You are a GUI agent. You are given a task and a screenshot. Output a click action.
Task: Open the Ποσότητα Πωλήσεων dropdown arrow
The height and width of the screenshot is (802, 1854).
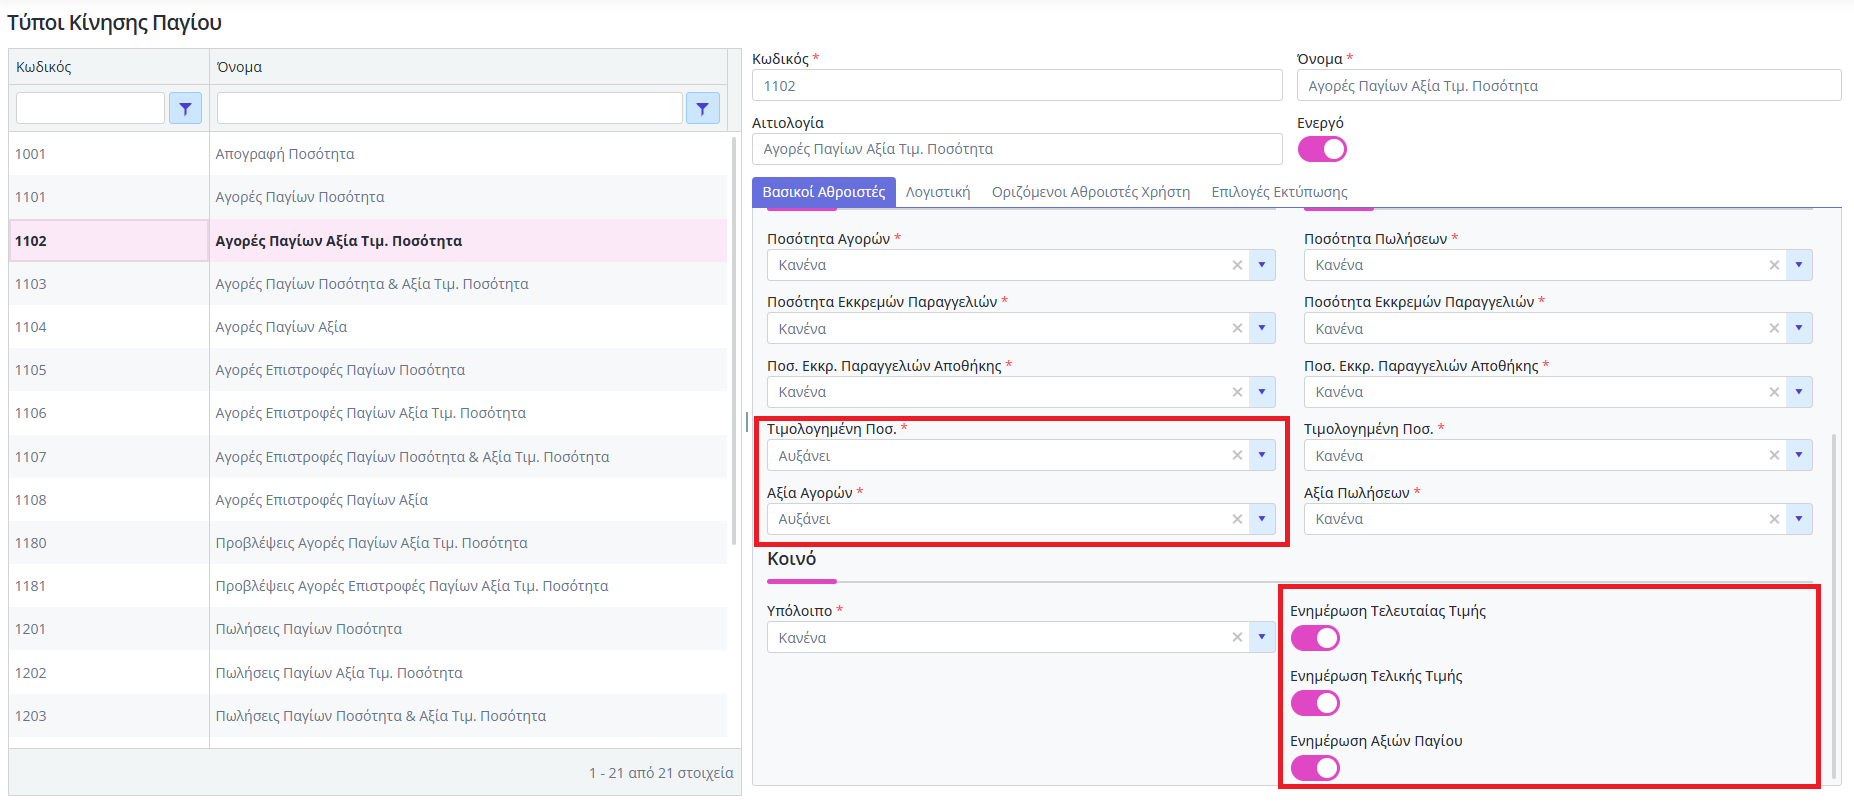[x=1799, y=265]
